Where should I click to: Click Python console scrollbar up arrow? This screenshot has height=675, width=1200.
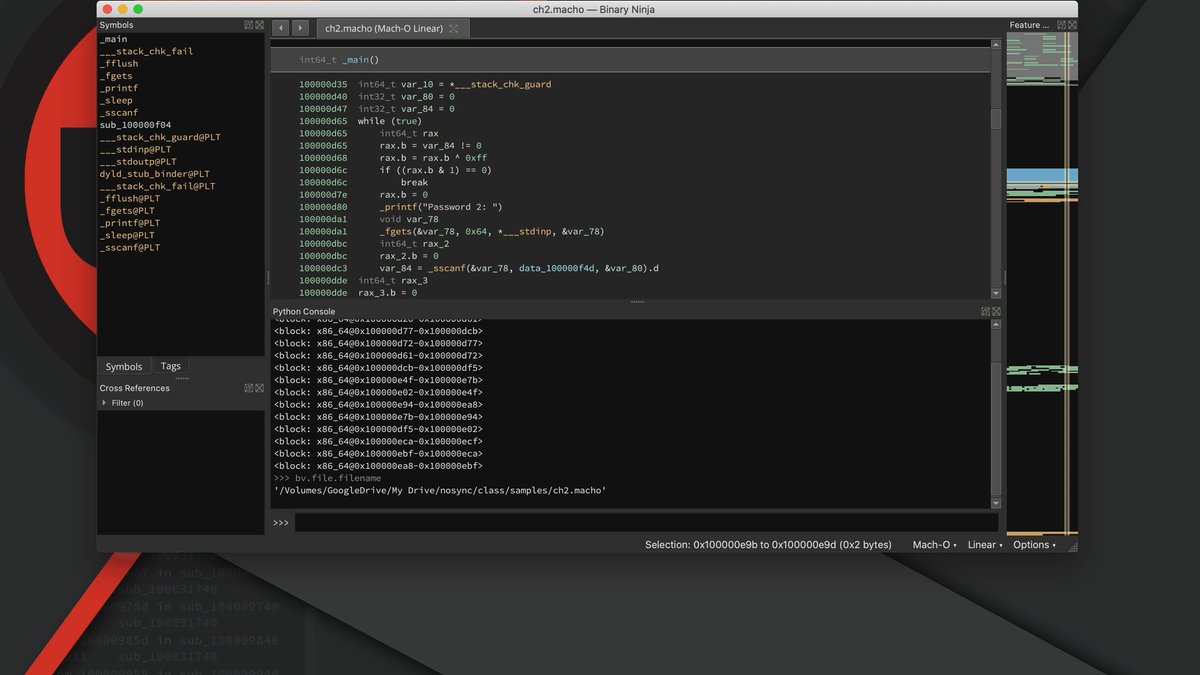pos(996,325)
